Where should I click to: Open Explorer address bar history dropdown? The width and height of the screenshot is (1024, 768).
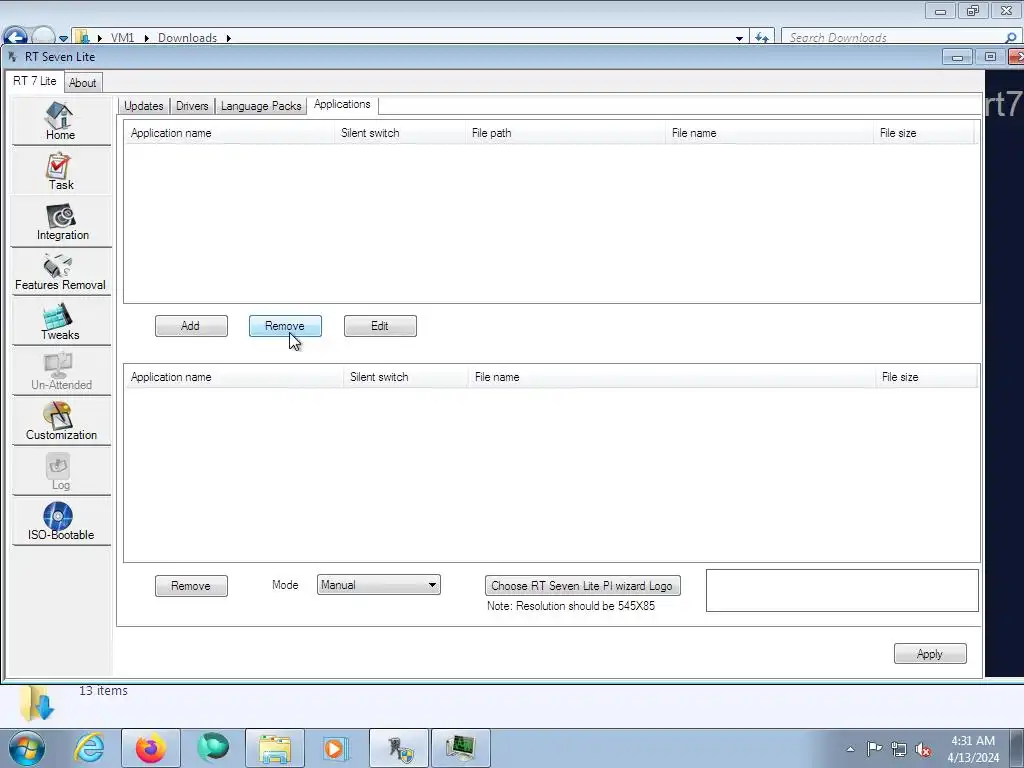[x=739, y=38]
